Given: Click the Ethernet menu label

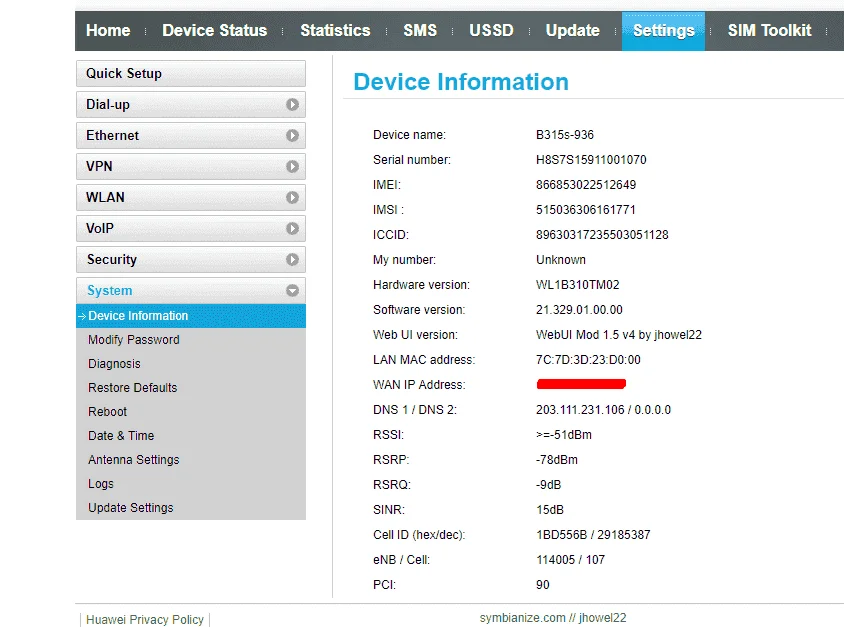Looking at the screenshot, I should coord(112,136).
